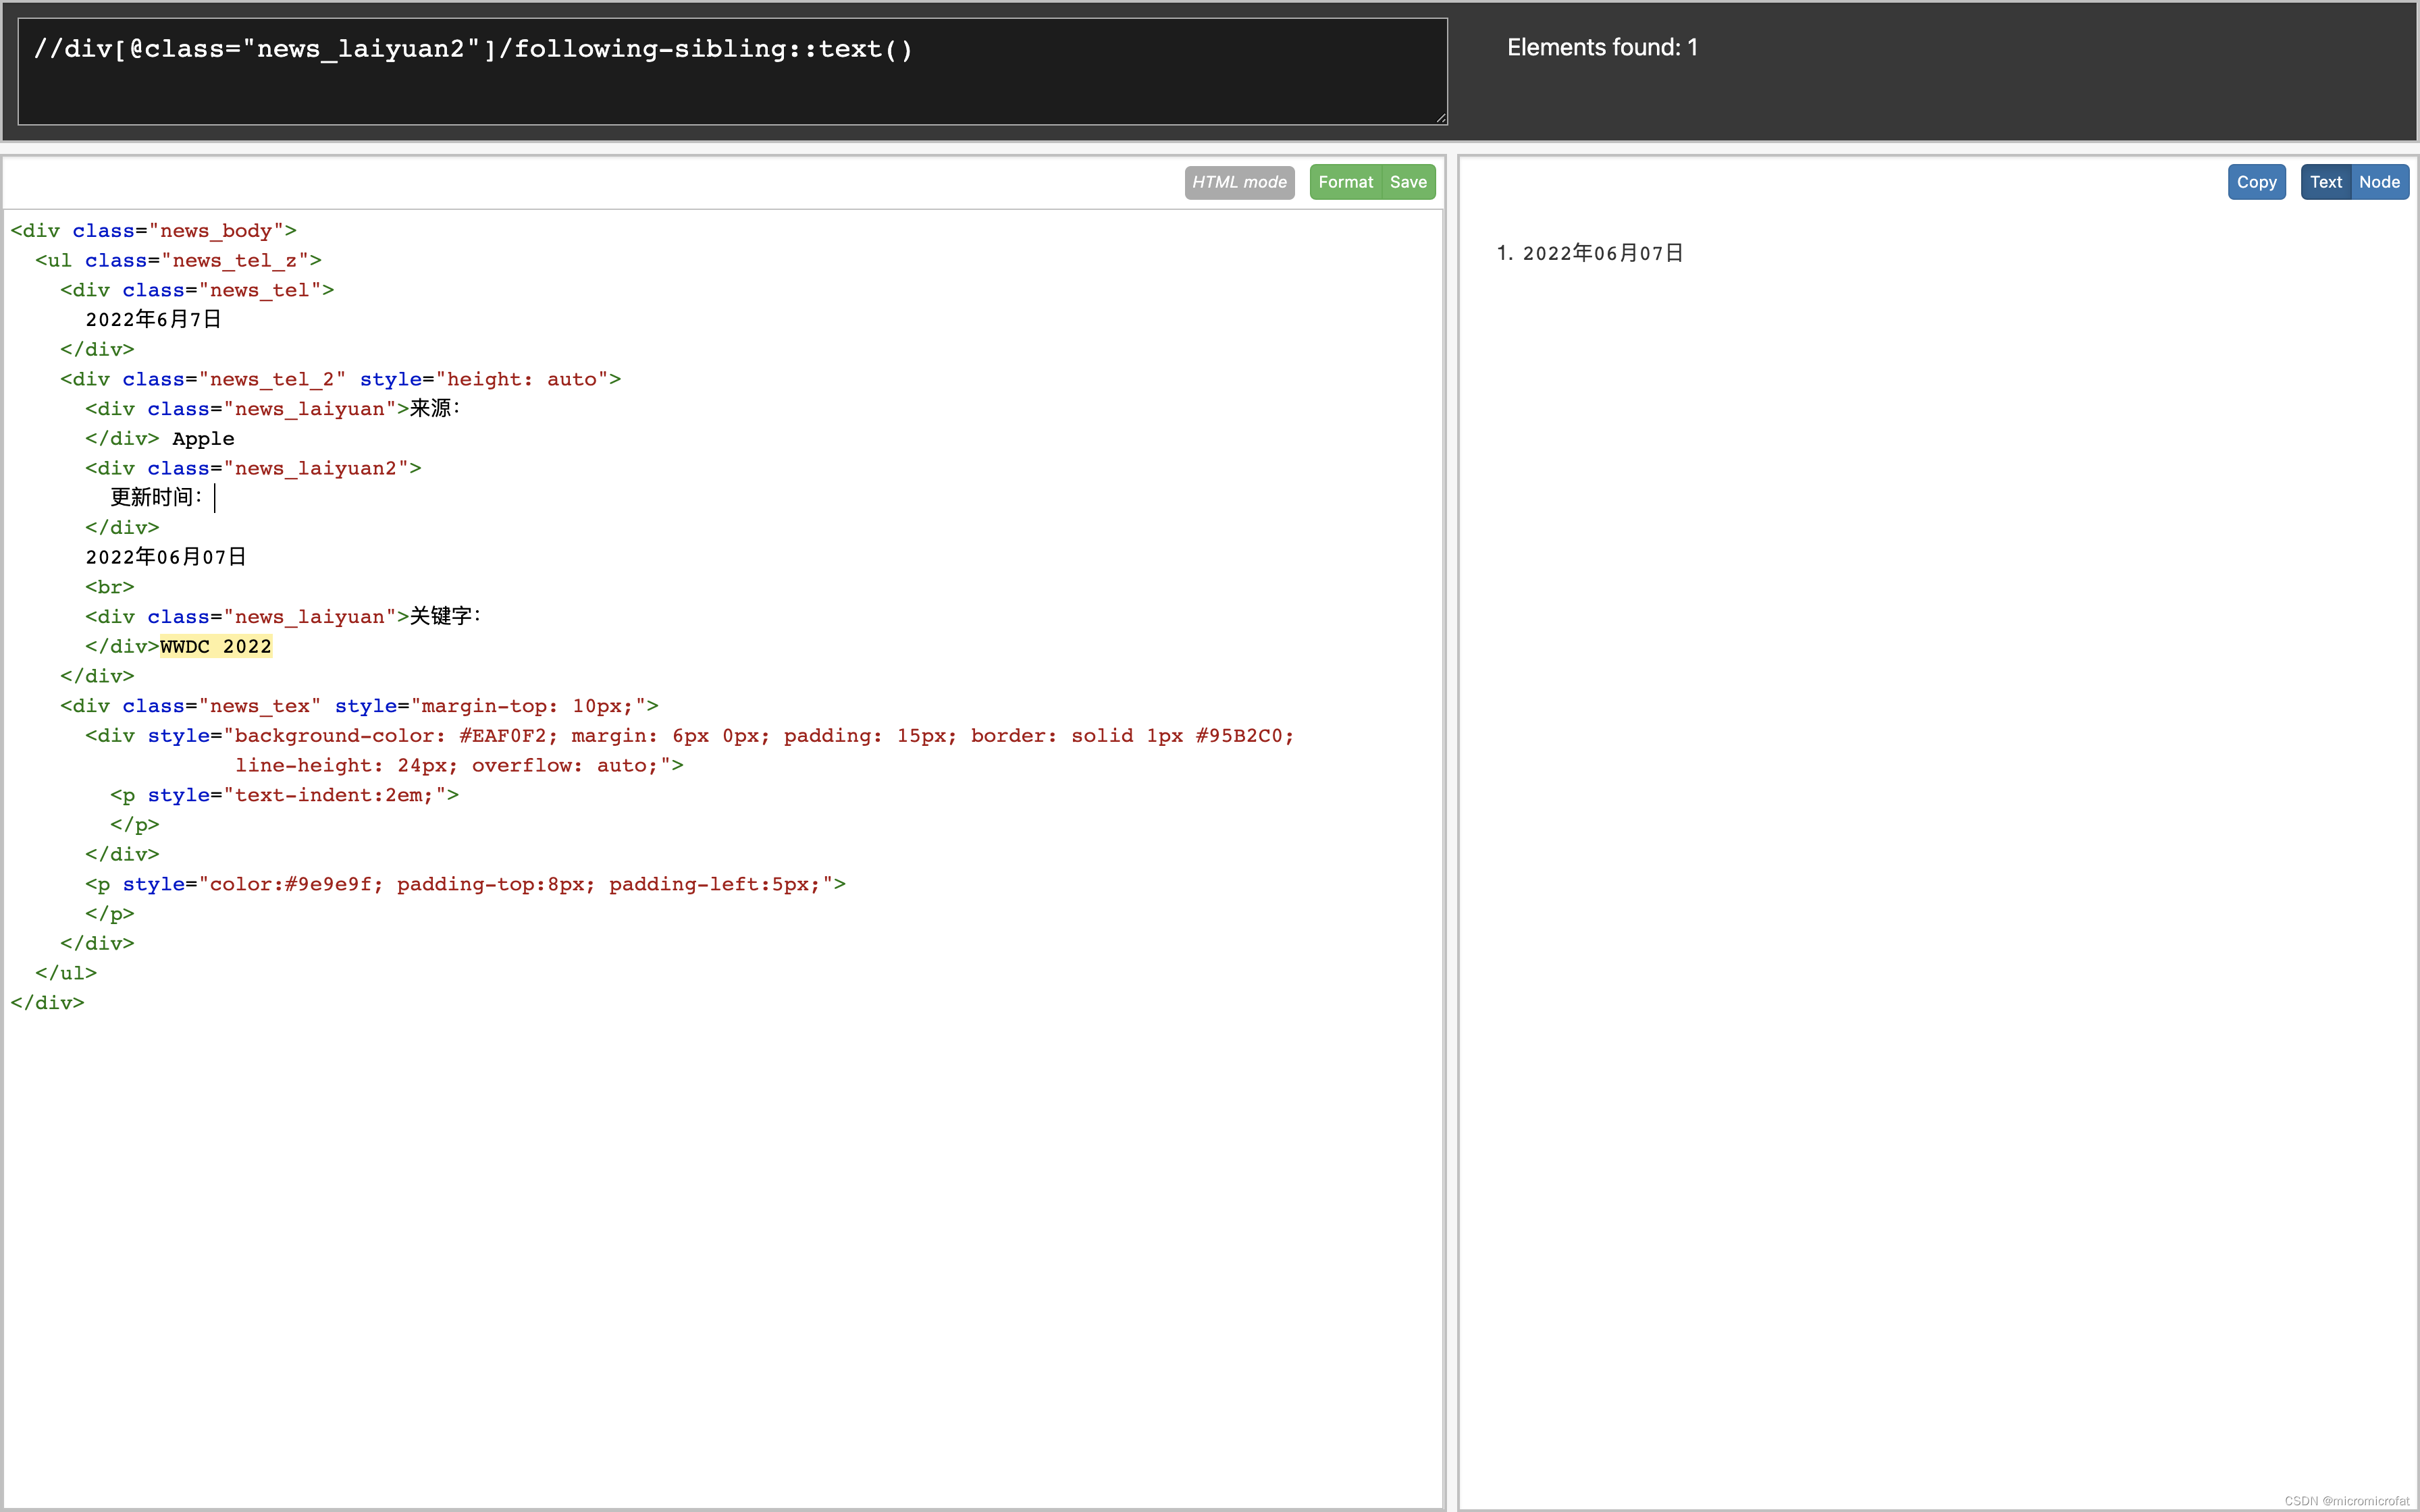Image resolution: width=2420 pixels, height=1512 pixels.
Task: Click the '关键字:' text in the editor
Action: click(446, 616)
